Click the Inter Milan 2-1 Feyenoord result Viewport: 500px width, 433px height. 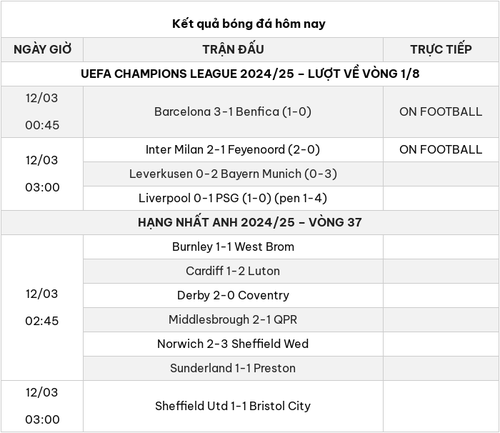coord(233,149)
